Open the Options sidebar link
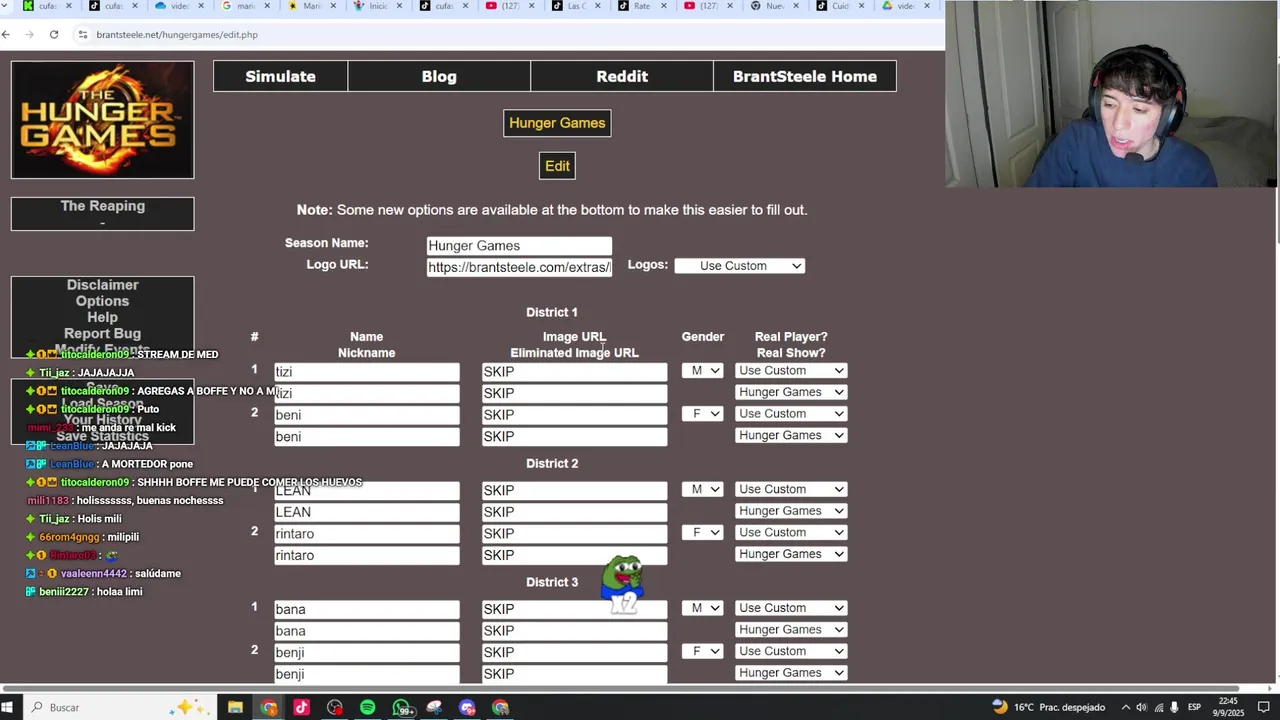The height and width of the screenshot is (720, 1280). 103,301
